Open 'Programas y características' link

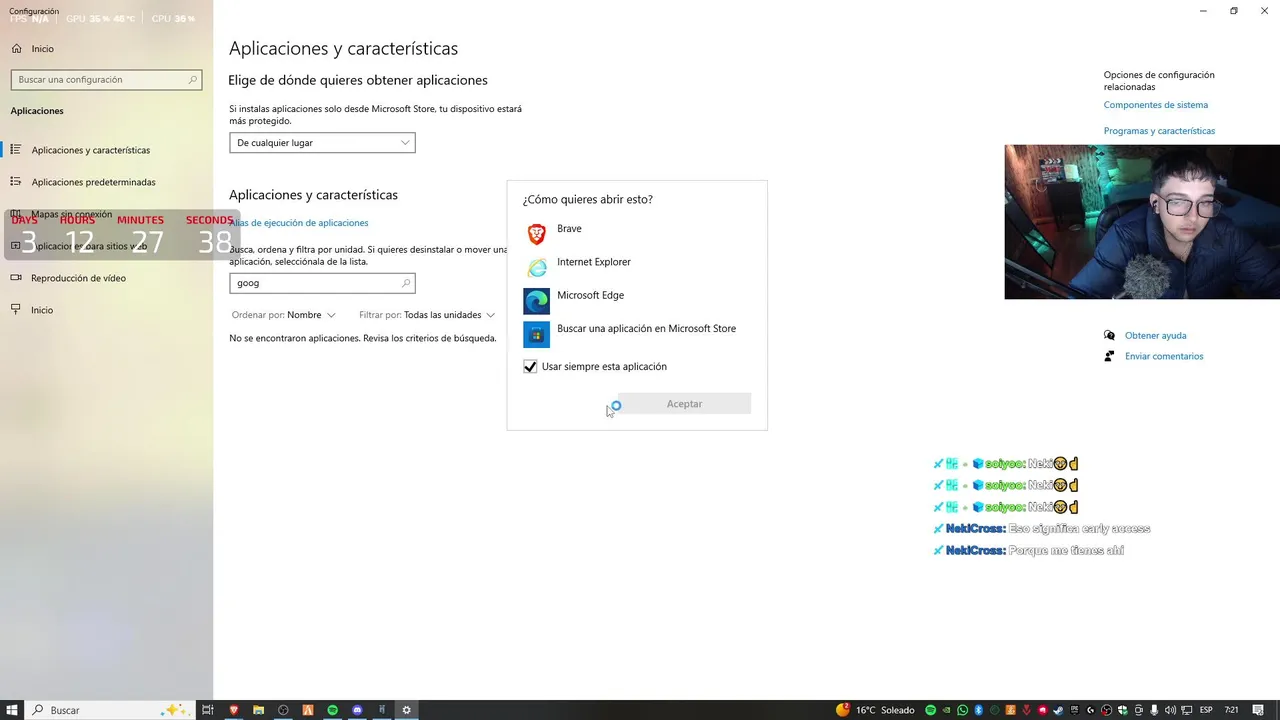tap(1159, 131)
